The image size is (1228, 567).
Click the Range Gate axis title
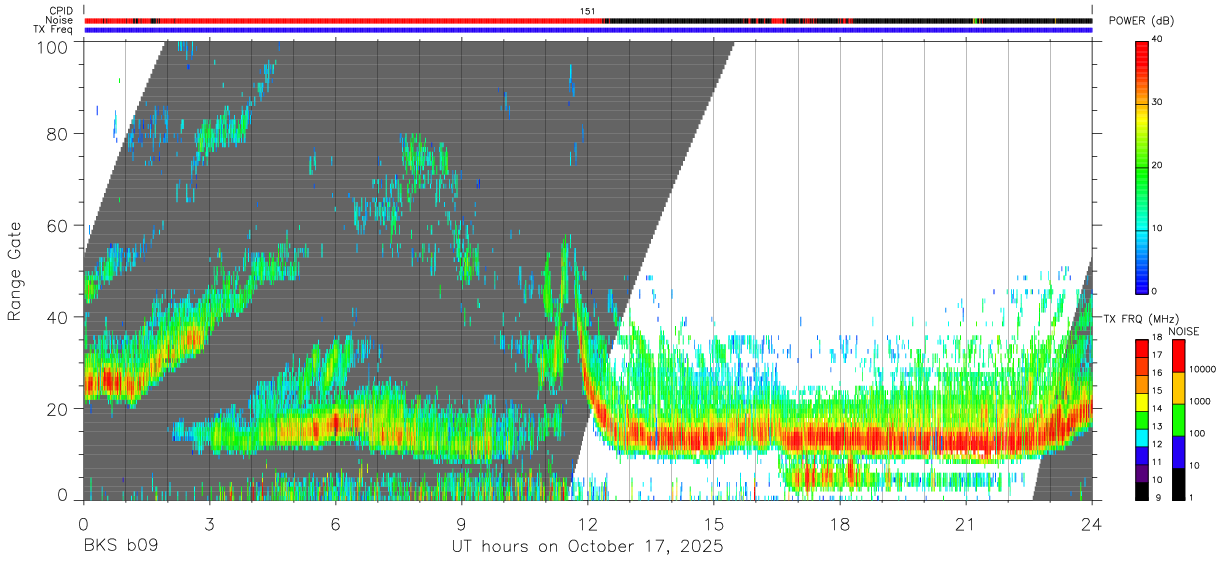15,271
